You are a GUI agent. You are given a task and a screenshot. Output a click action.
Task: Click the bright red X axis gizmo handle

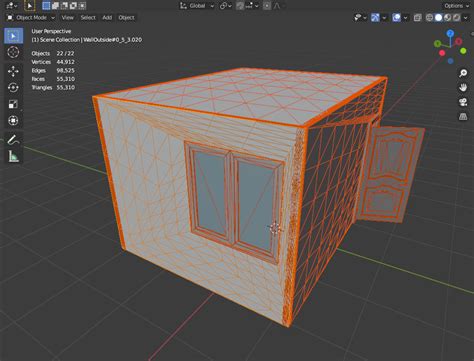442,53
